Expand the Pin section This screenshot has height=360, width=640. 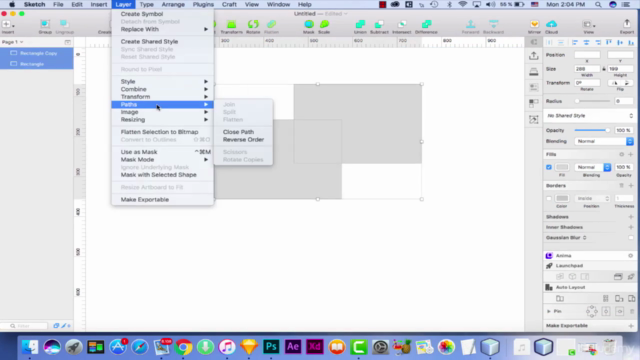point(549,311)
